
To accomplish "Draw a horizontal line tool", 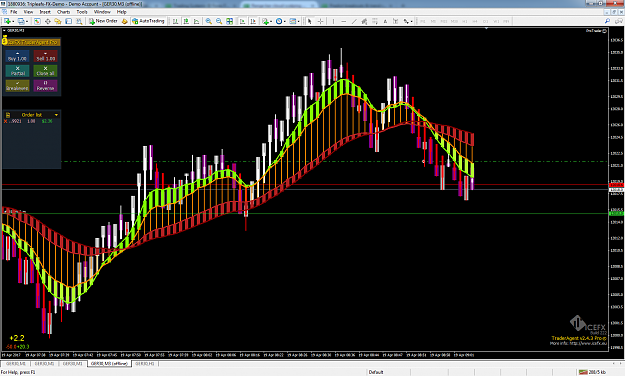I will coord(344,21).
